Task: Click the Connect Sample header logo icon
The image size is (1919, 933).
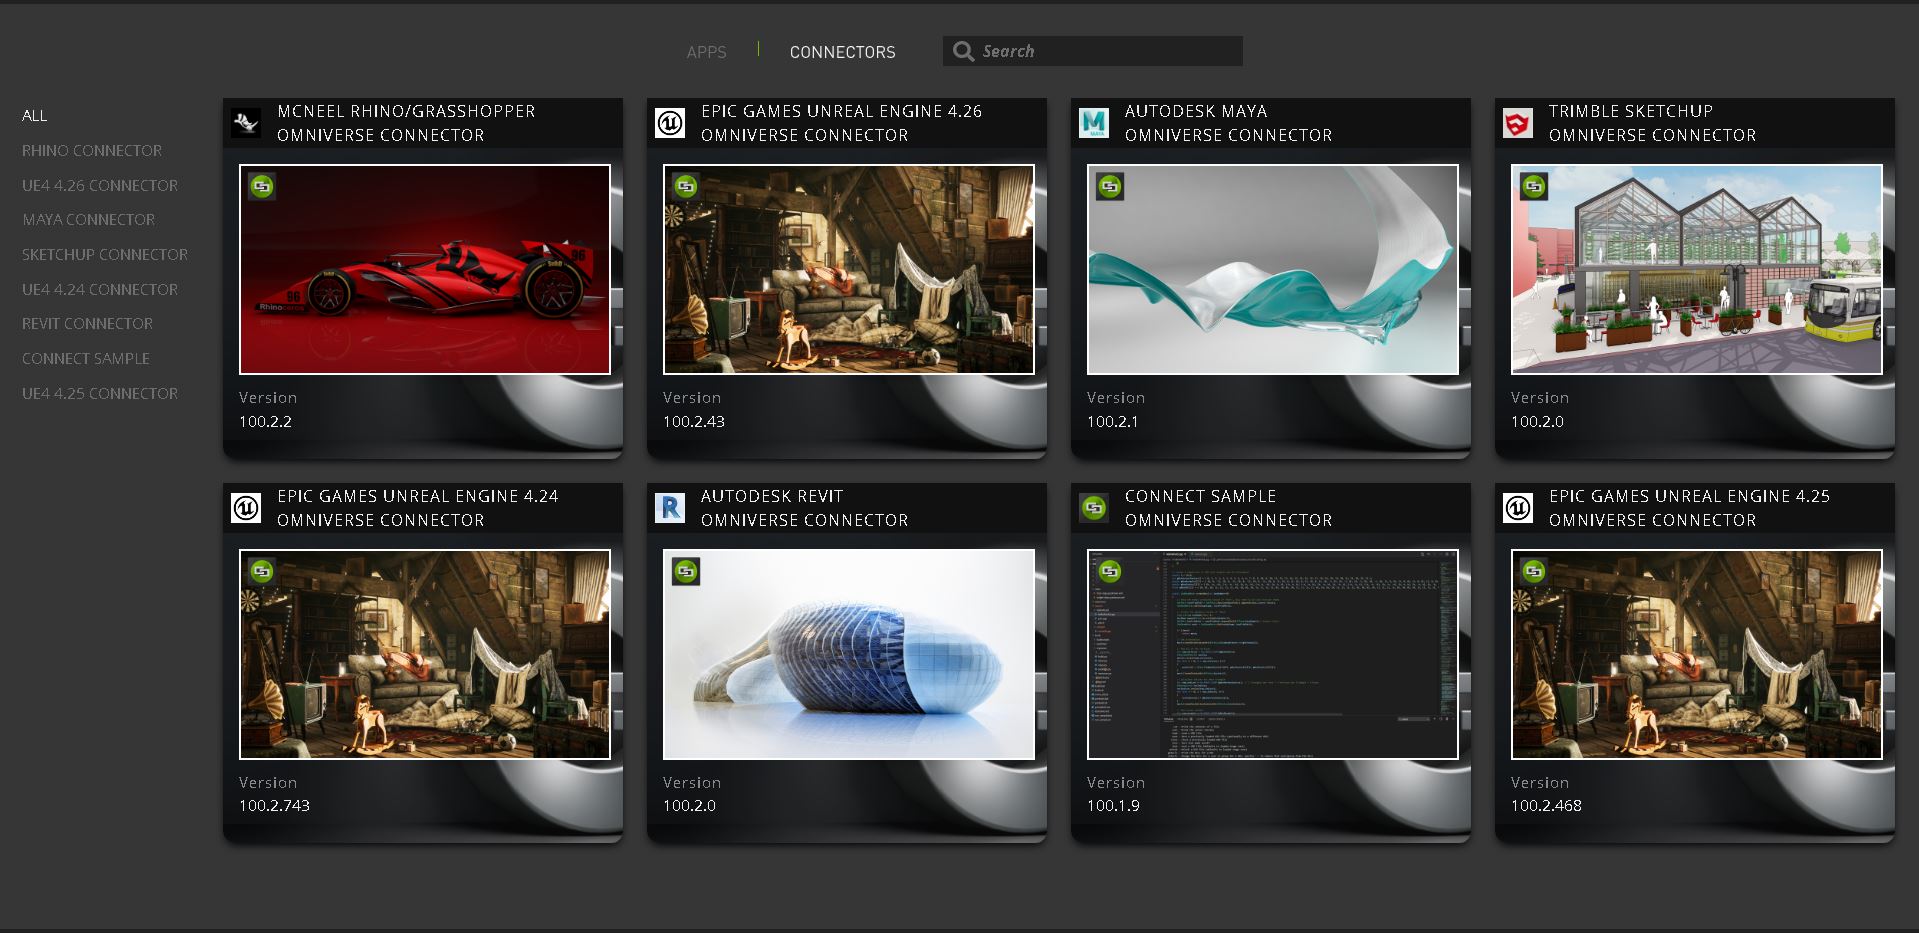Action: pos(1094,508)
